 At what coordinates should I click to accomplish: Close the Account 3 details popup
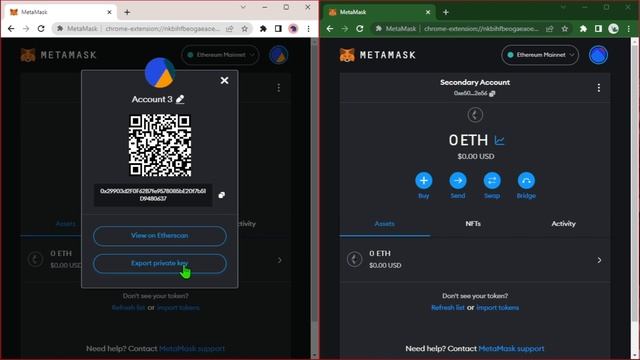(224, 80)
